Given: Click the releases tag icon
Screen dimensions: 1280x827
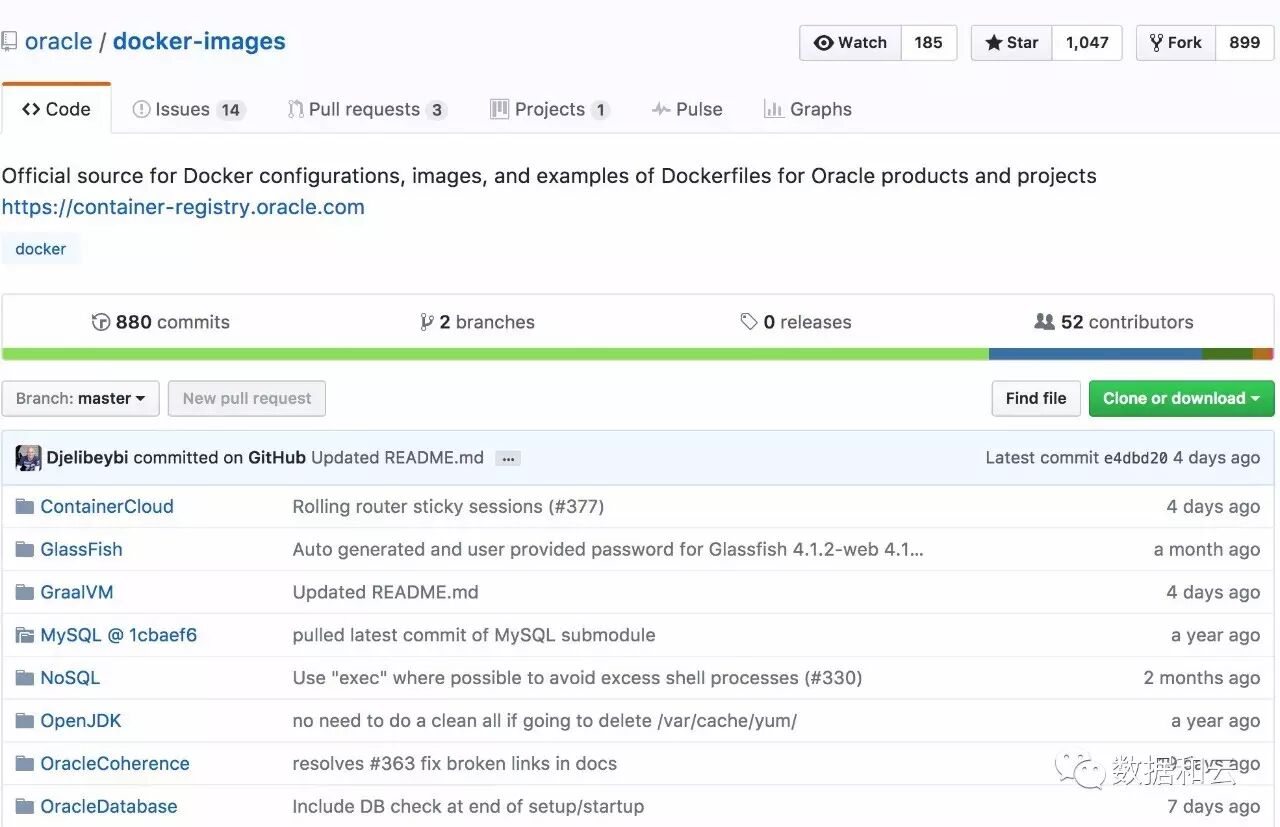Looking at the screenshot, I should coord(748,322).
